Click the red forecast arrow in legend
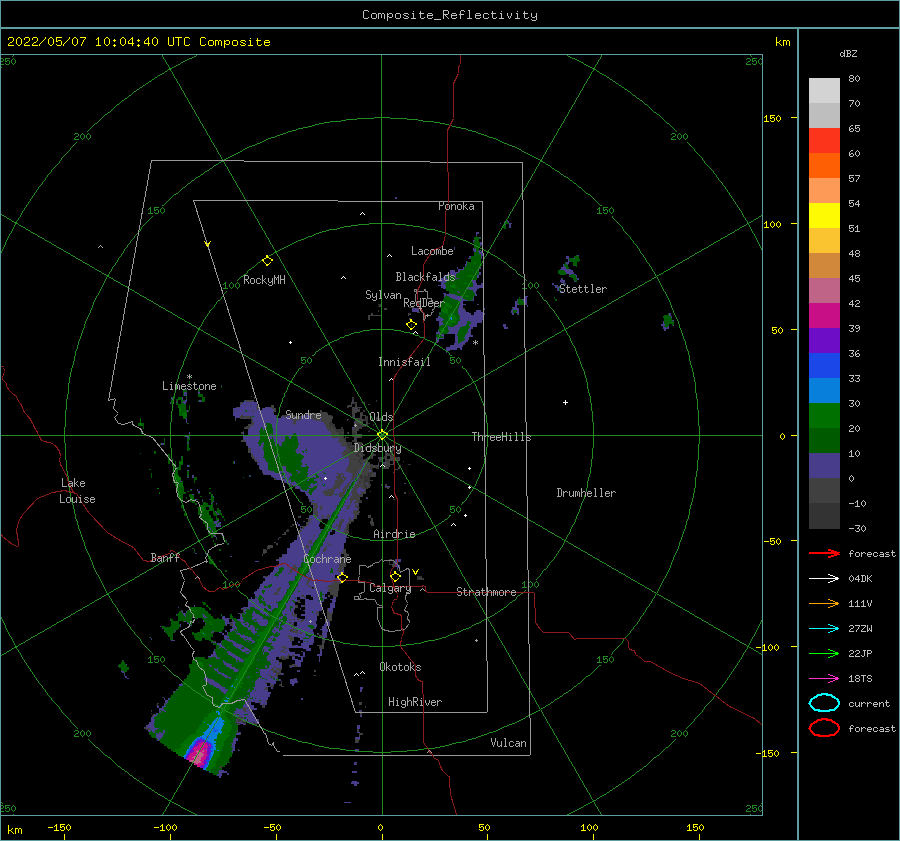This screenshot has width=900, height=841. pos(824,553)
